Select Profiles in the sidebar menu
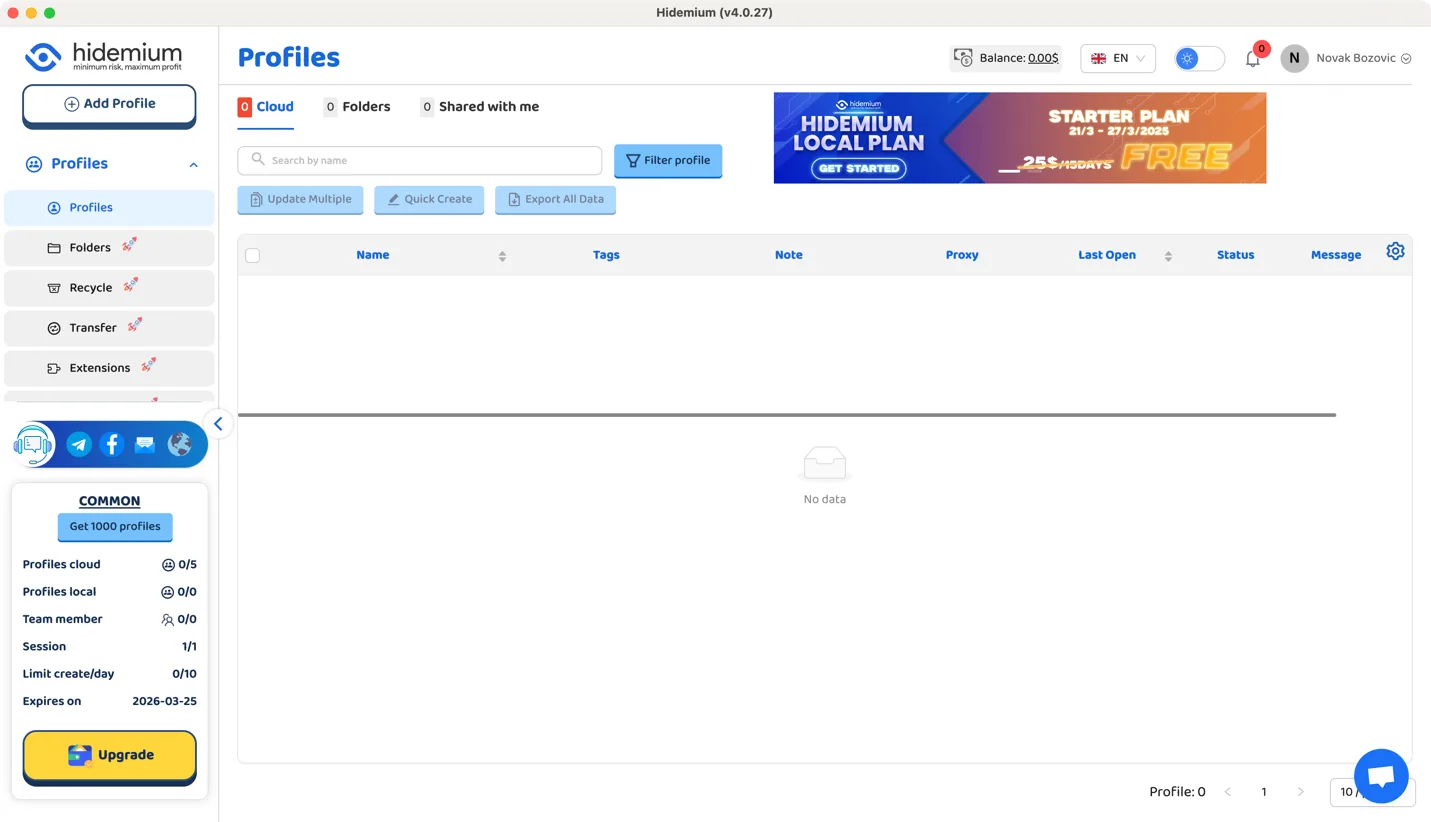 tap(109, 208)
